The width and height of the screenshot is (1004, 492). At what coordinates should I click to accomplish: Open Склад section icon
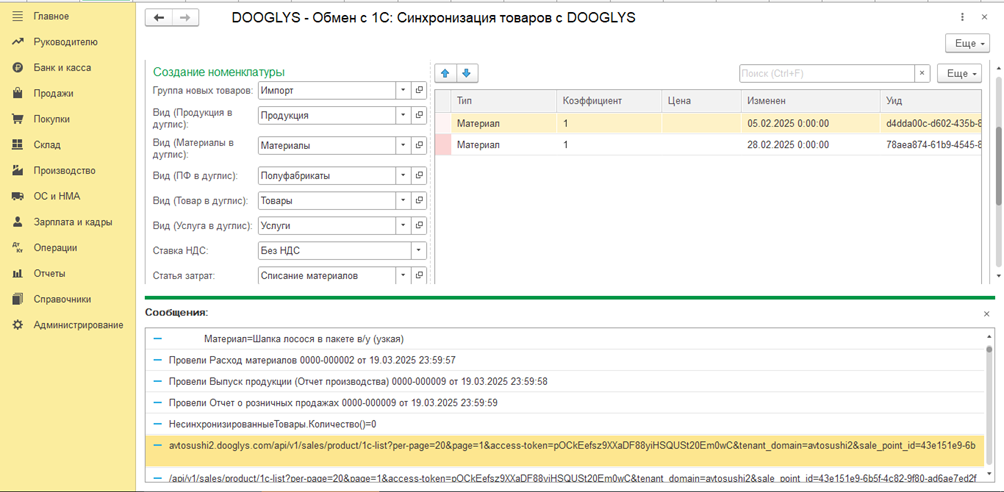pos(18,145)
